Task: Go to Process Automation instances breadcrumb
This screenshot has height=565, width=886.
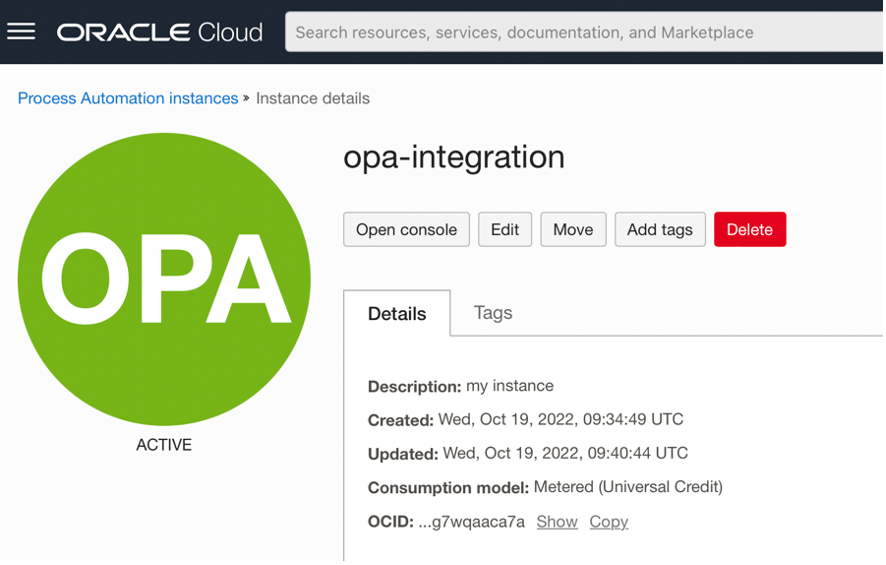Action: pyautogui.click(x=128, y=98)
